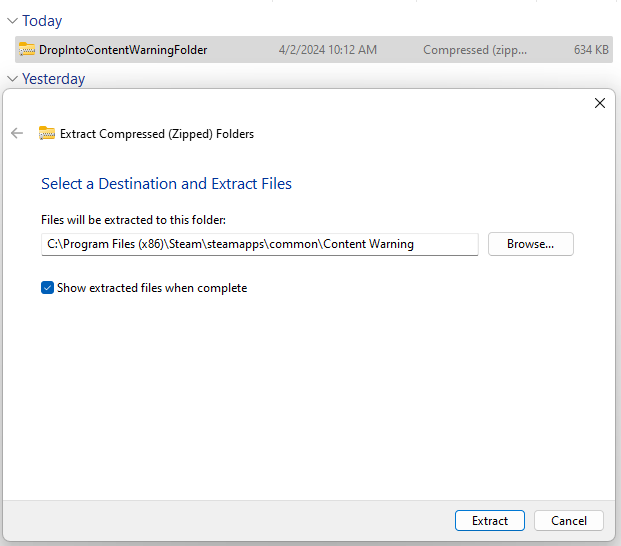621x546 pixels.
Task: Select the DropIntoContentWarningFolder file name
Action: tap(123, 50)
